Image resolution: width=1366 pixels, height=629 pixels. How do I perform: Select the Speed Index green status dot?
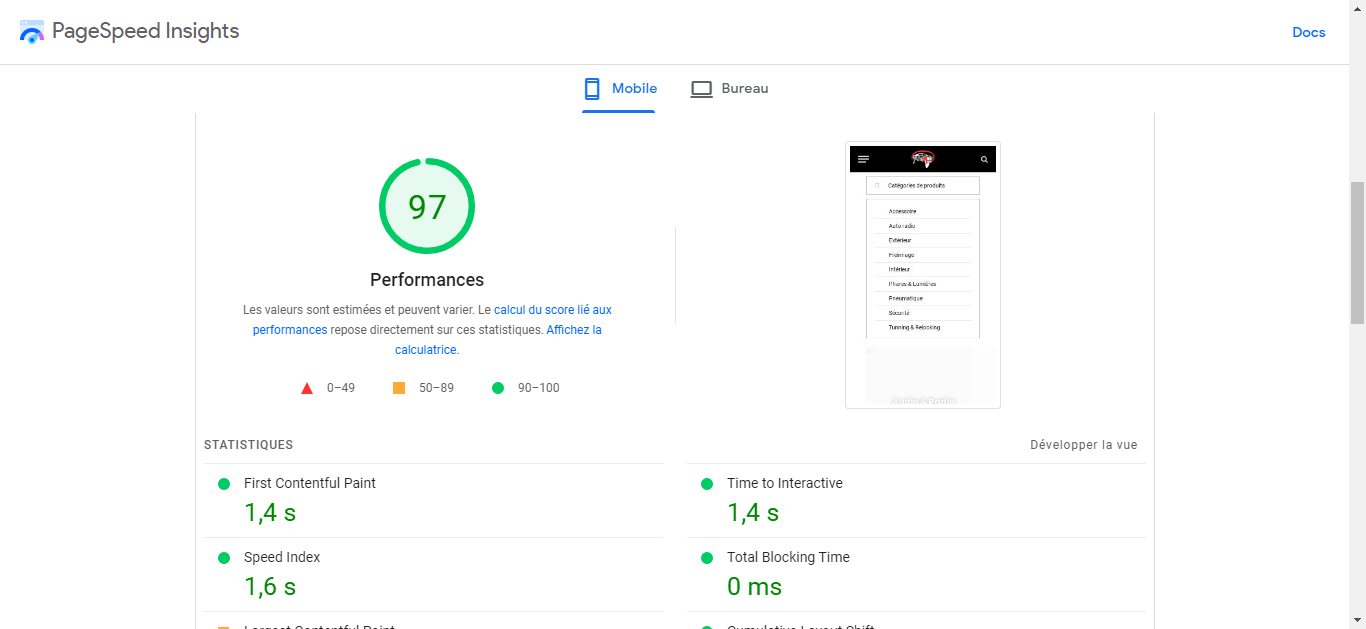click(x=224, y=558)
